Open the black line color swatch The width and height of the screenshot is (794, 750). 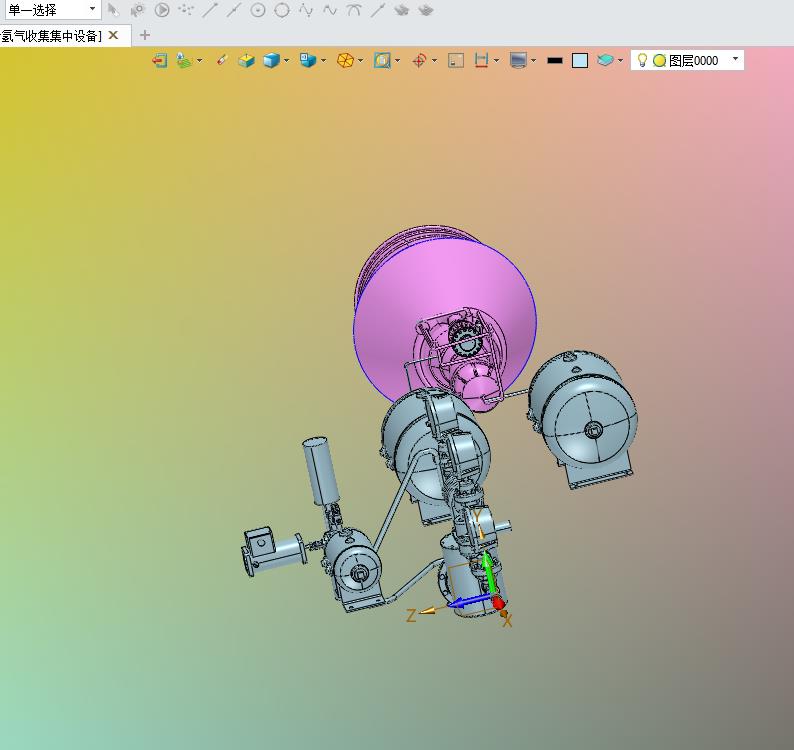[555, 61]
